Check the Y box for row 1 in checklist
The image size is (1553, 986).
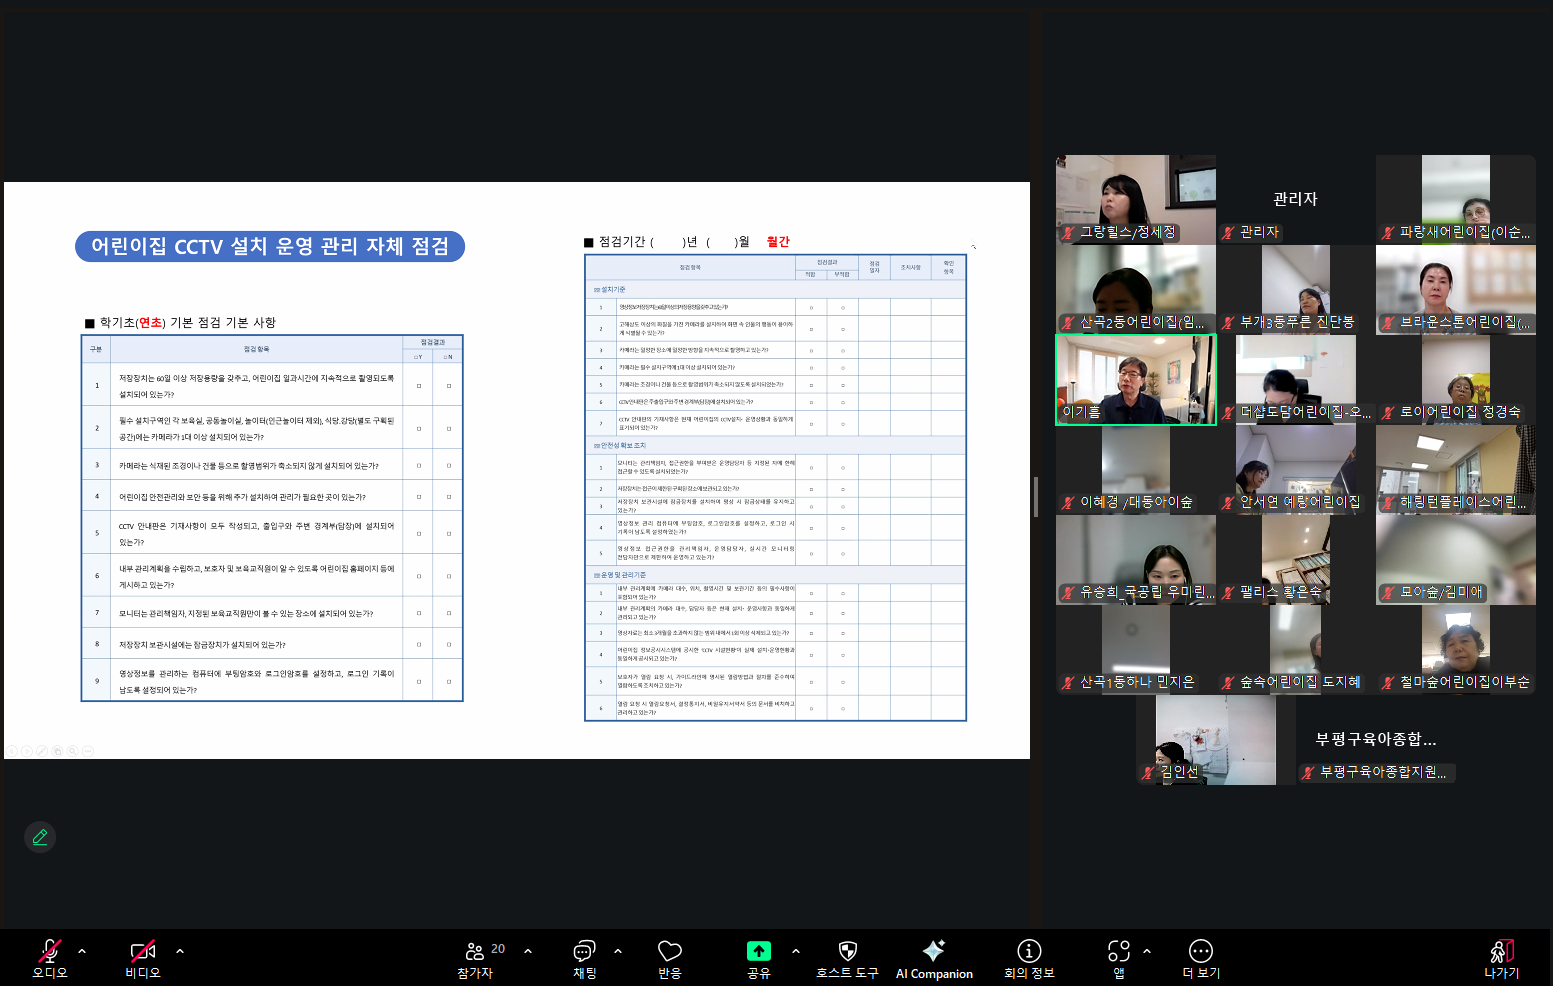(x=419, y=385)
